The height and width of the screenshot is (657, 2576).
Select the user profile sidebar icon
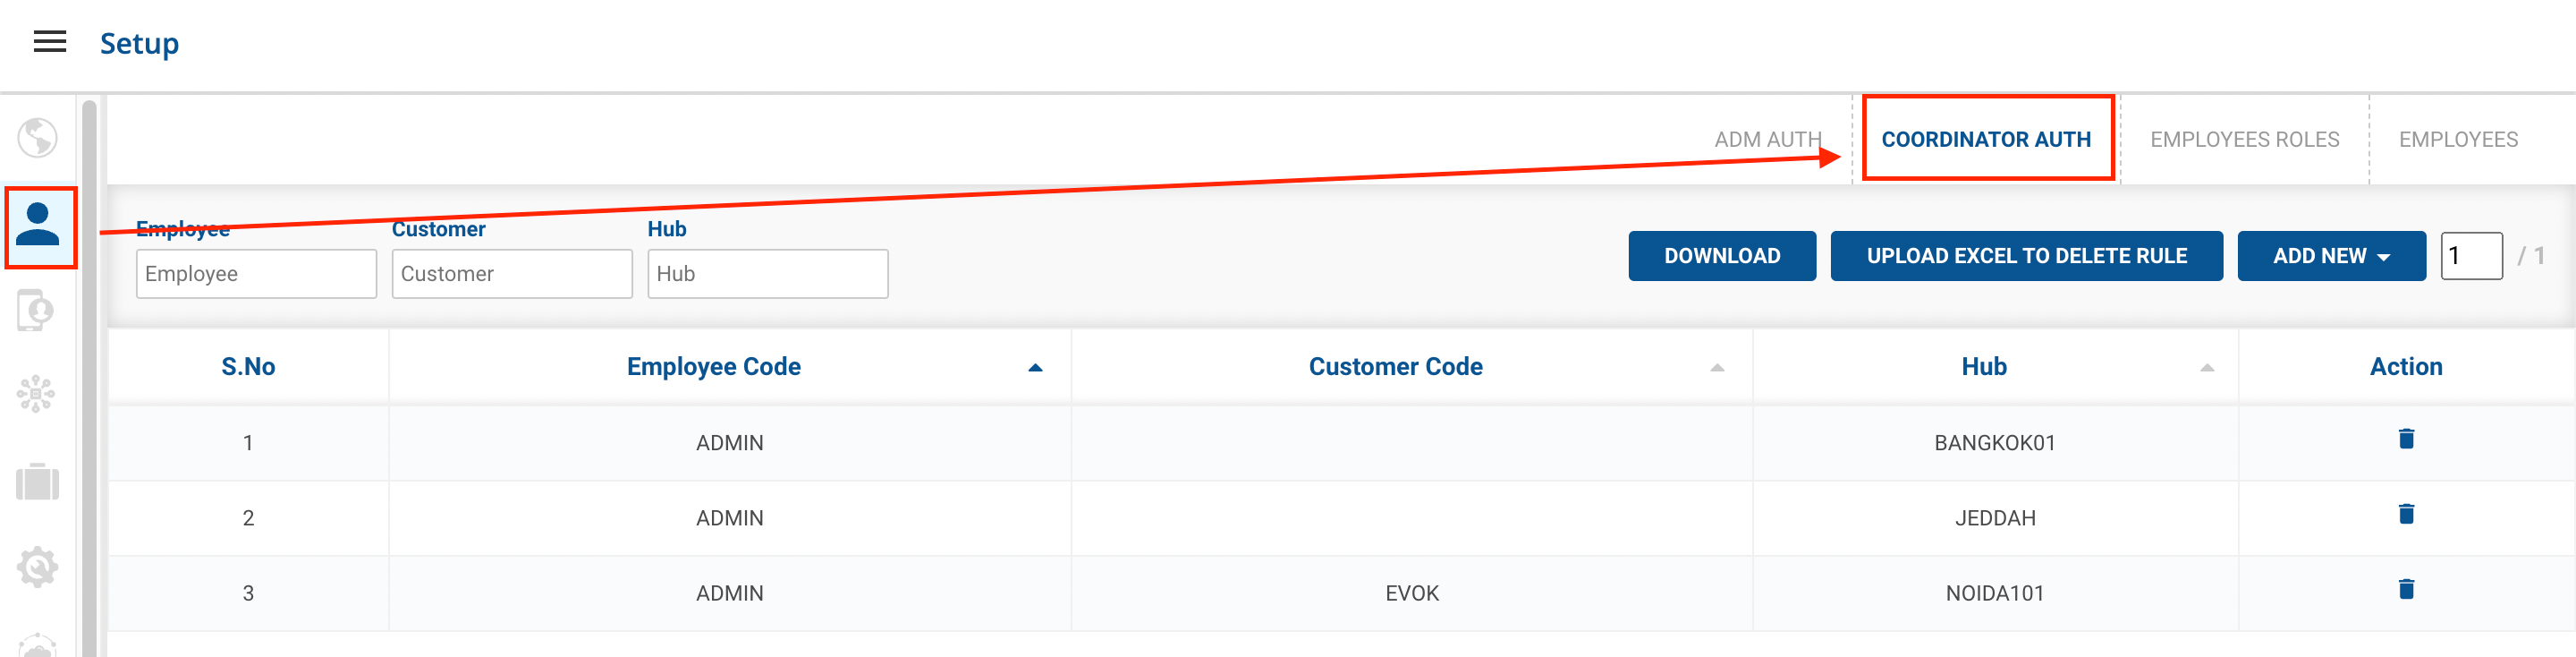click(39, 225)
